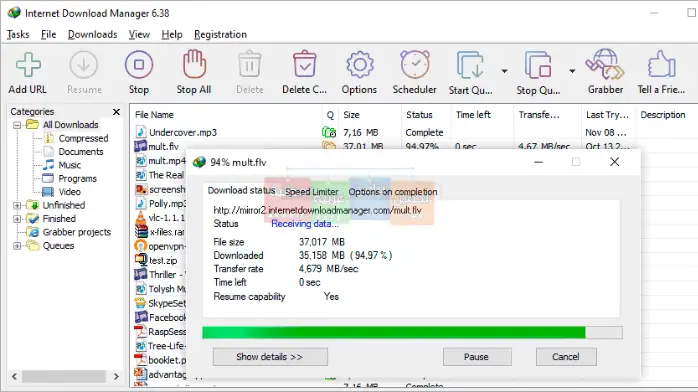Click the Add URL toolbar icon
Viewport: 698px width, 392px height.
(x=28, y=65)
